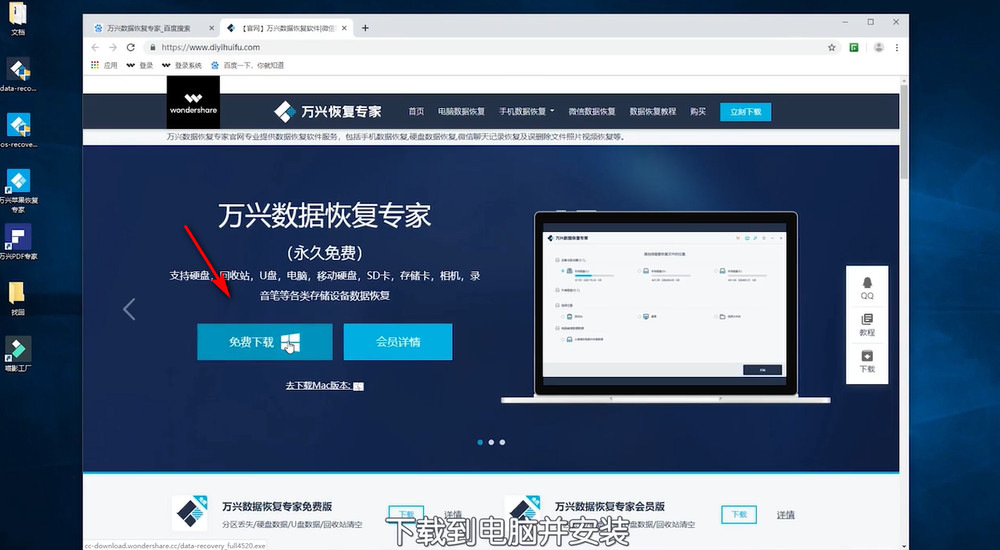1000x550 pixels.
Task: Open 详情 link for 会员版
Action: (786, 515)
